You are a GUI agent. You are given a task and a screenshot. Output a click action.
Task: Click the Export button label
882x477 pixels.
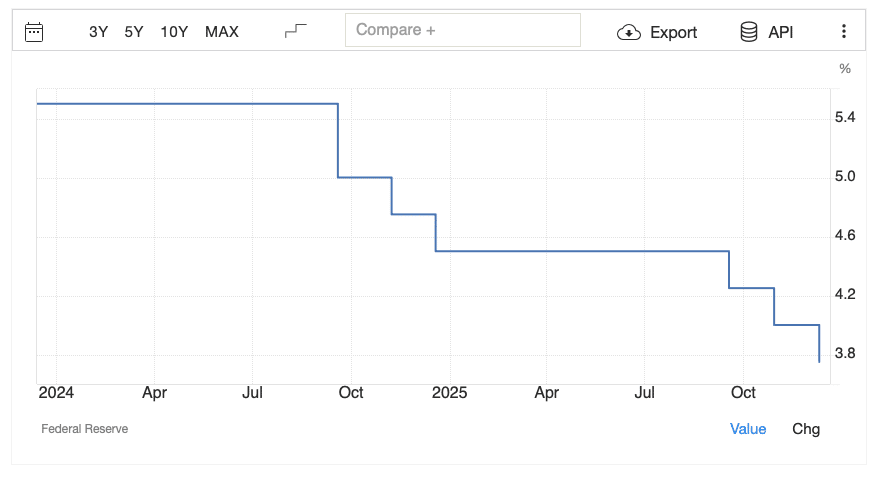(x=673, y=32)
